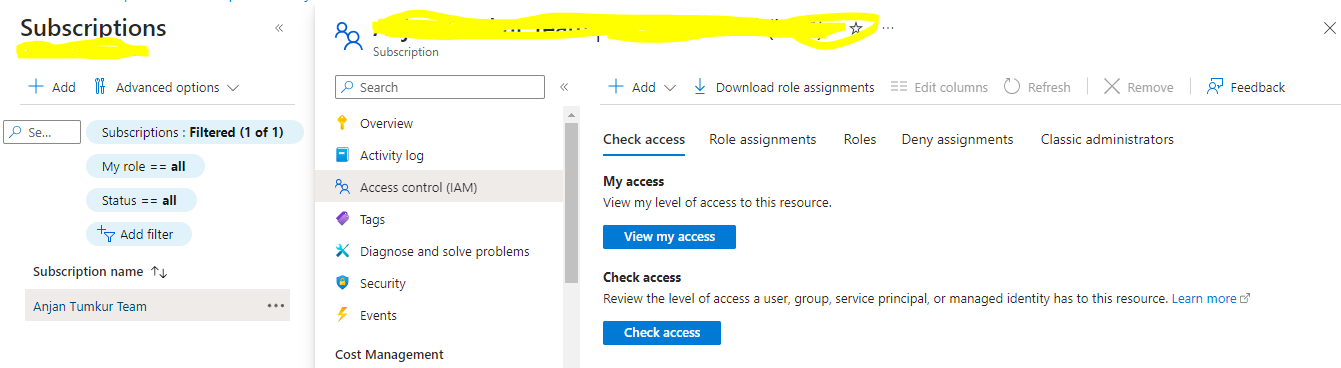The image size is (1341, 368).
Task: Open the Status == all filter
Action: [141, 200]
